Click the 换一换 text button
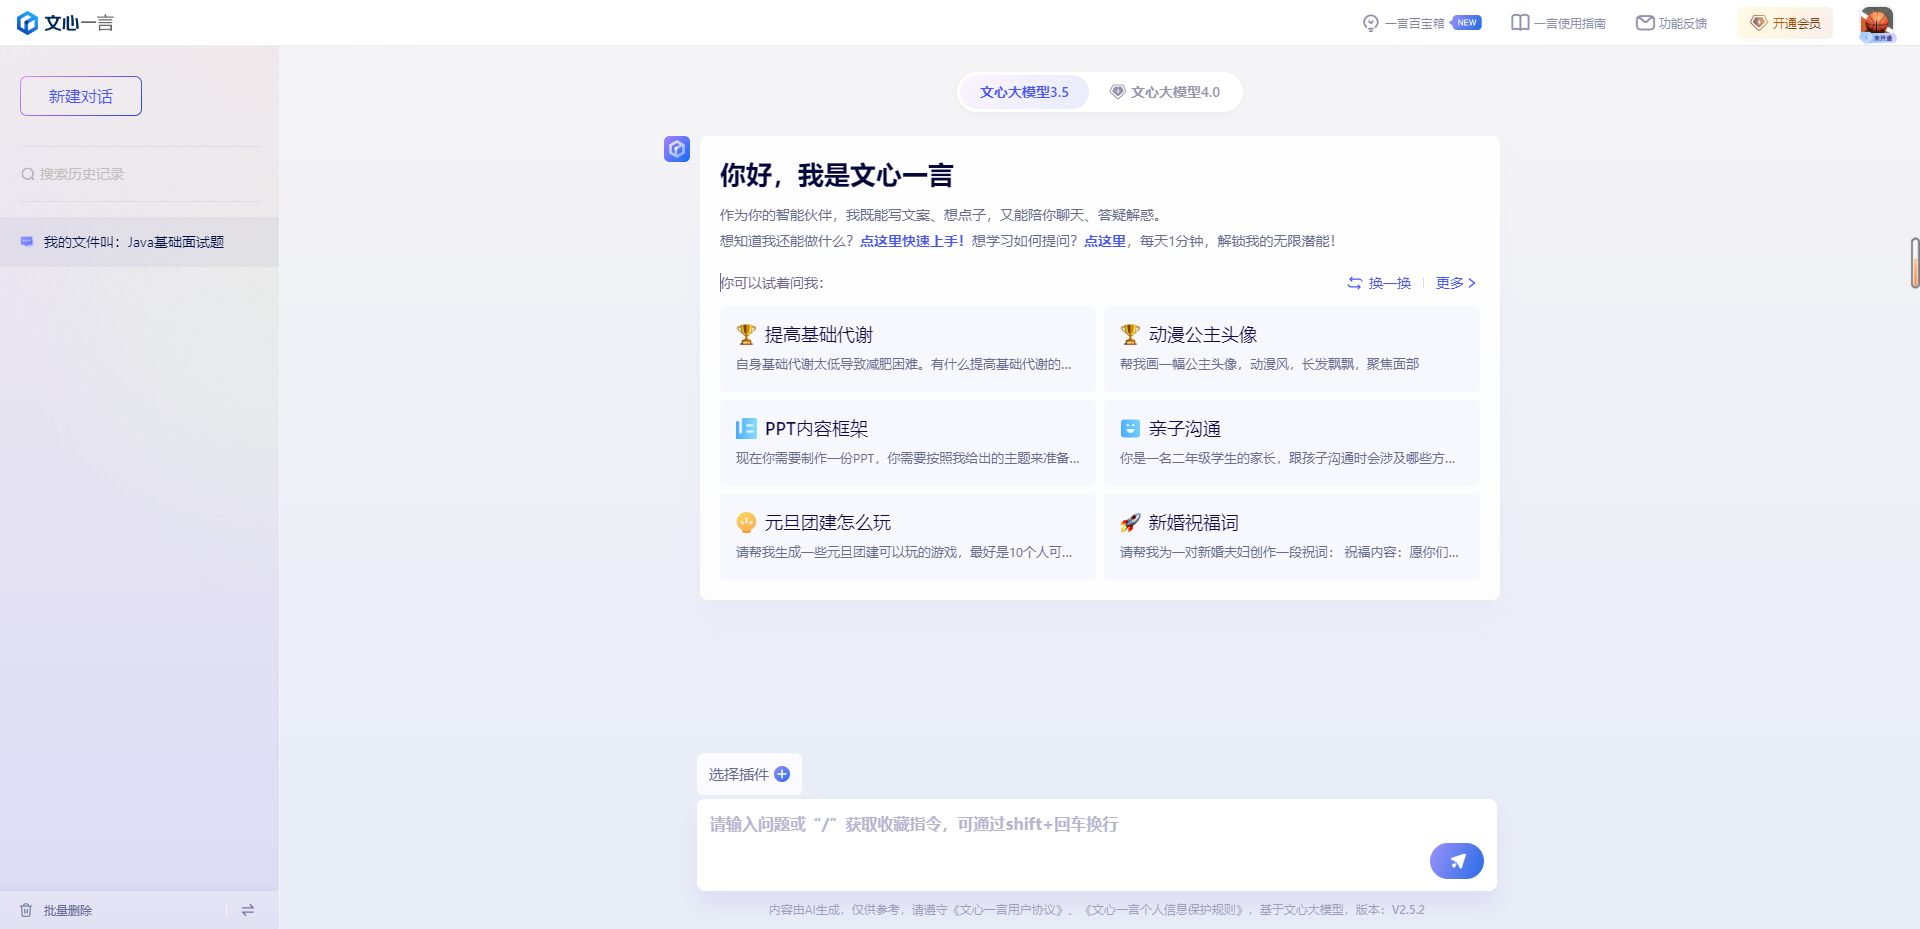 [1390, 283]
